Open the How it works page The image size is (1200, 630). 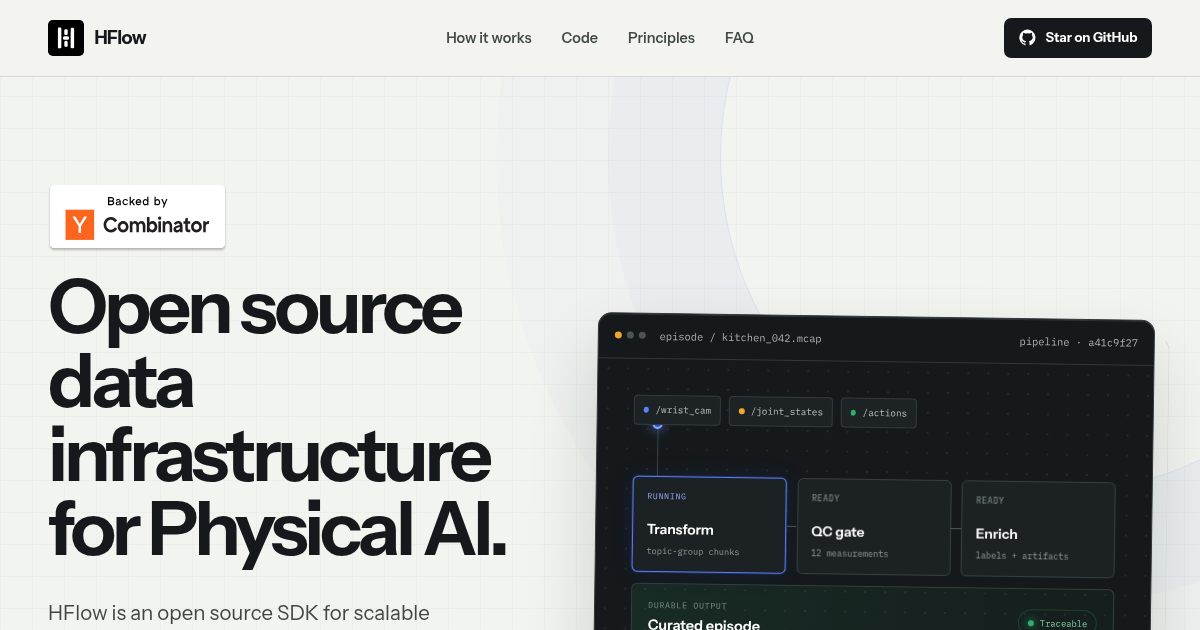point(489,38)
